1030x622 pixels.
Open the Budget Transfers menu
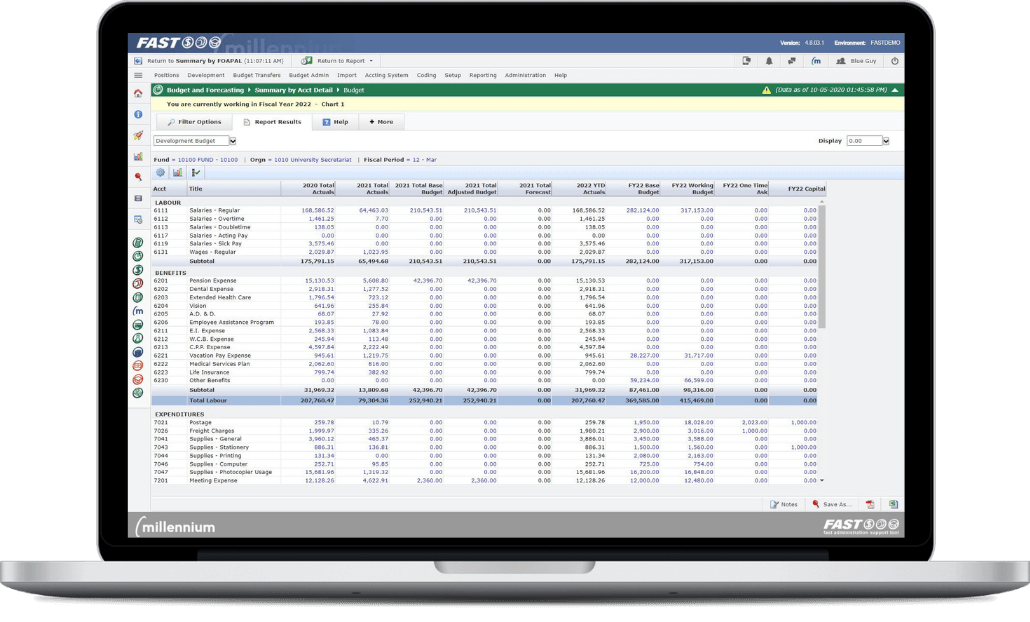[256, 76]
